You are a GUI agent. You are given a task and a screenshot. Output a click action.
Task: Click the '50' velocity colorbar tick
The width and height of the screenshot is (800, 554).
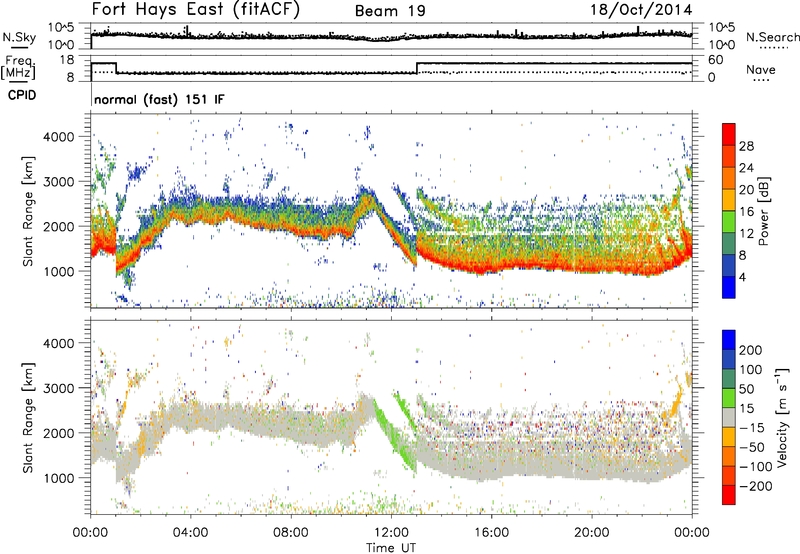click(746, 389)
